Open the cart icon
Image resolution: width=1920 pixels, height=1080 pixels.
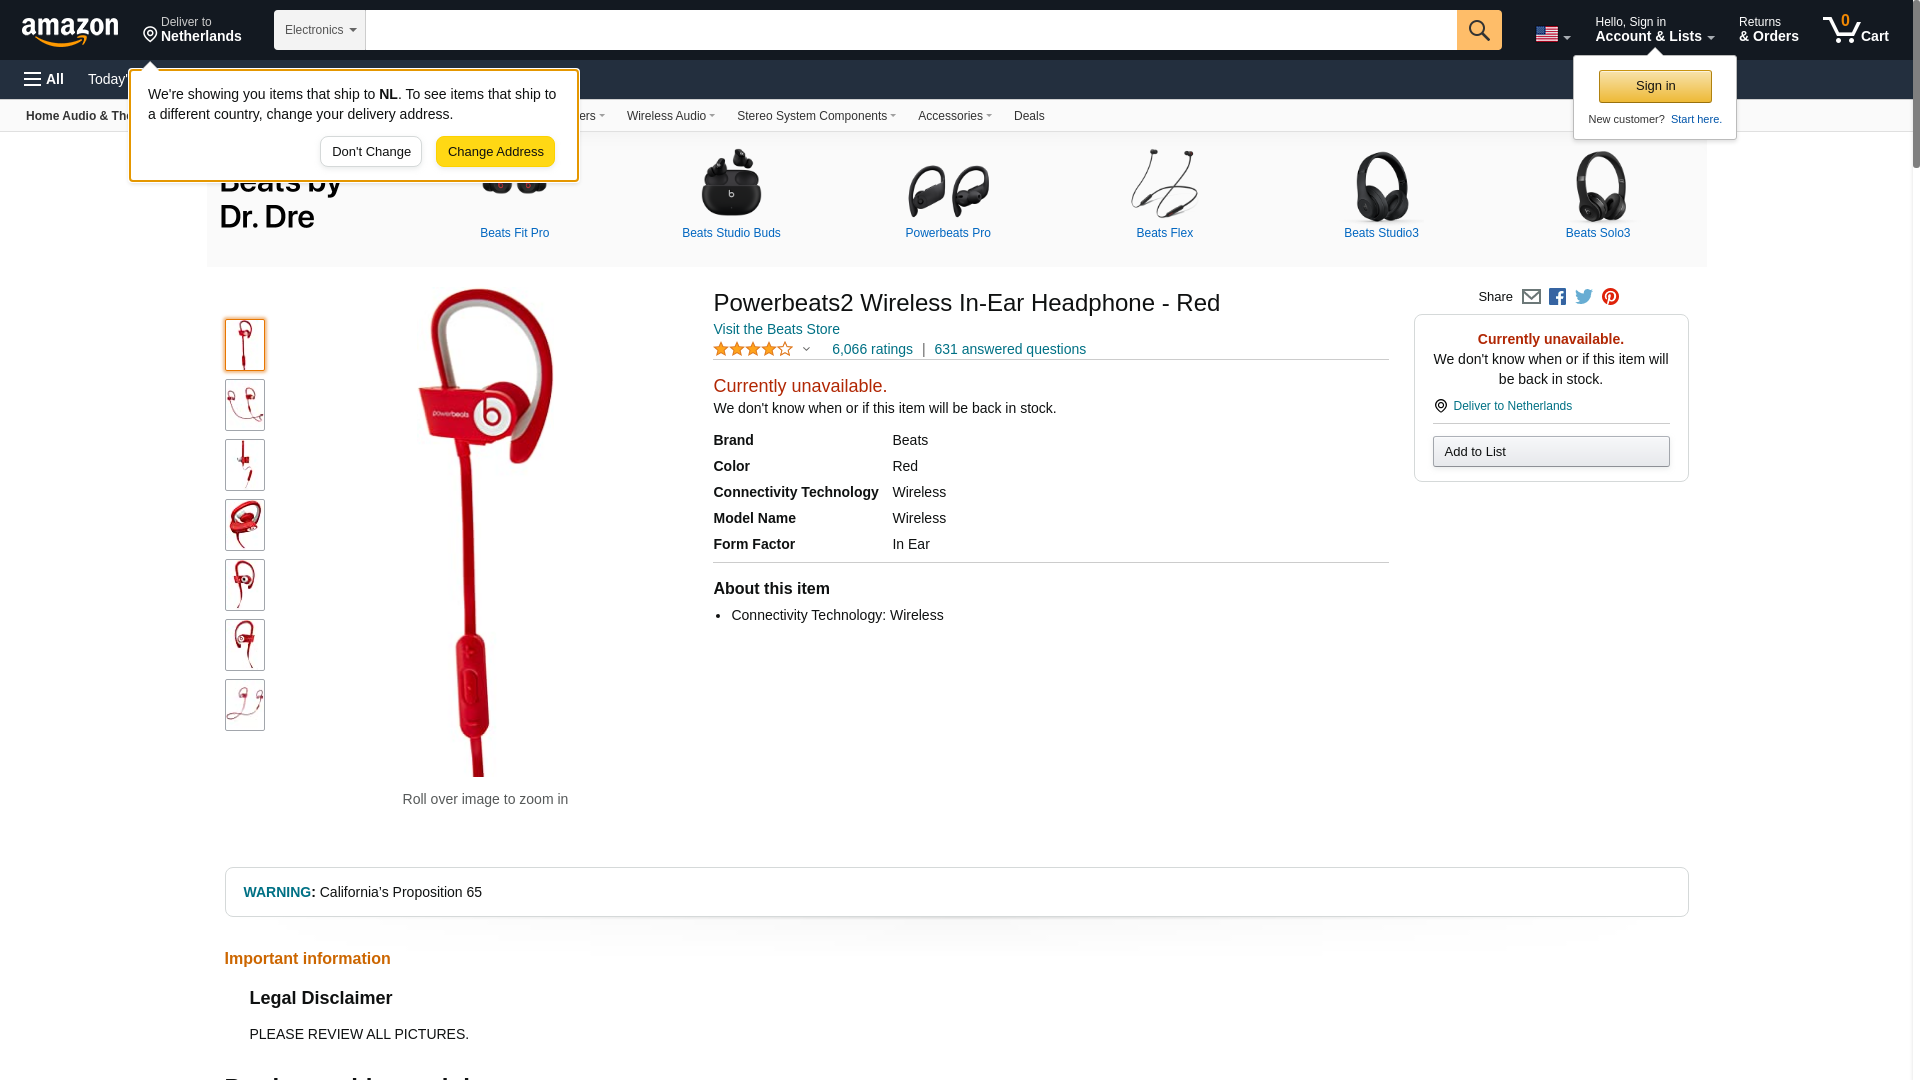pos(1856,30)
